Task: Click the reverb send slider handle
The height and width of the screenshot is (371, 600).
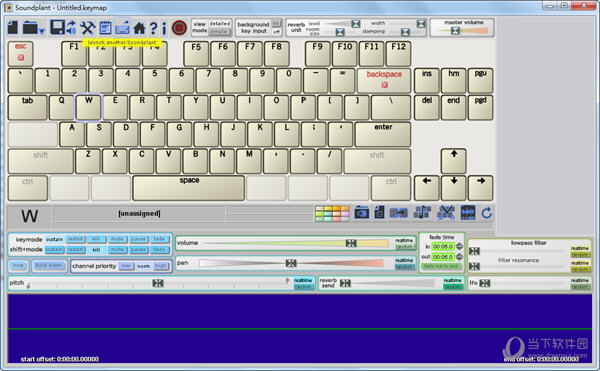Action: pyautogui.click(x=345, y=283)
